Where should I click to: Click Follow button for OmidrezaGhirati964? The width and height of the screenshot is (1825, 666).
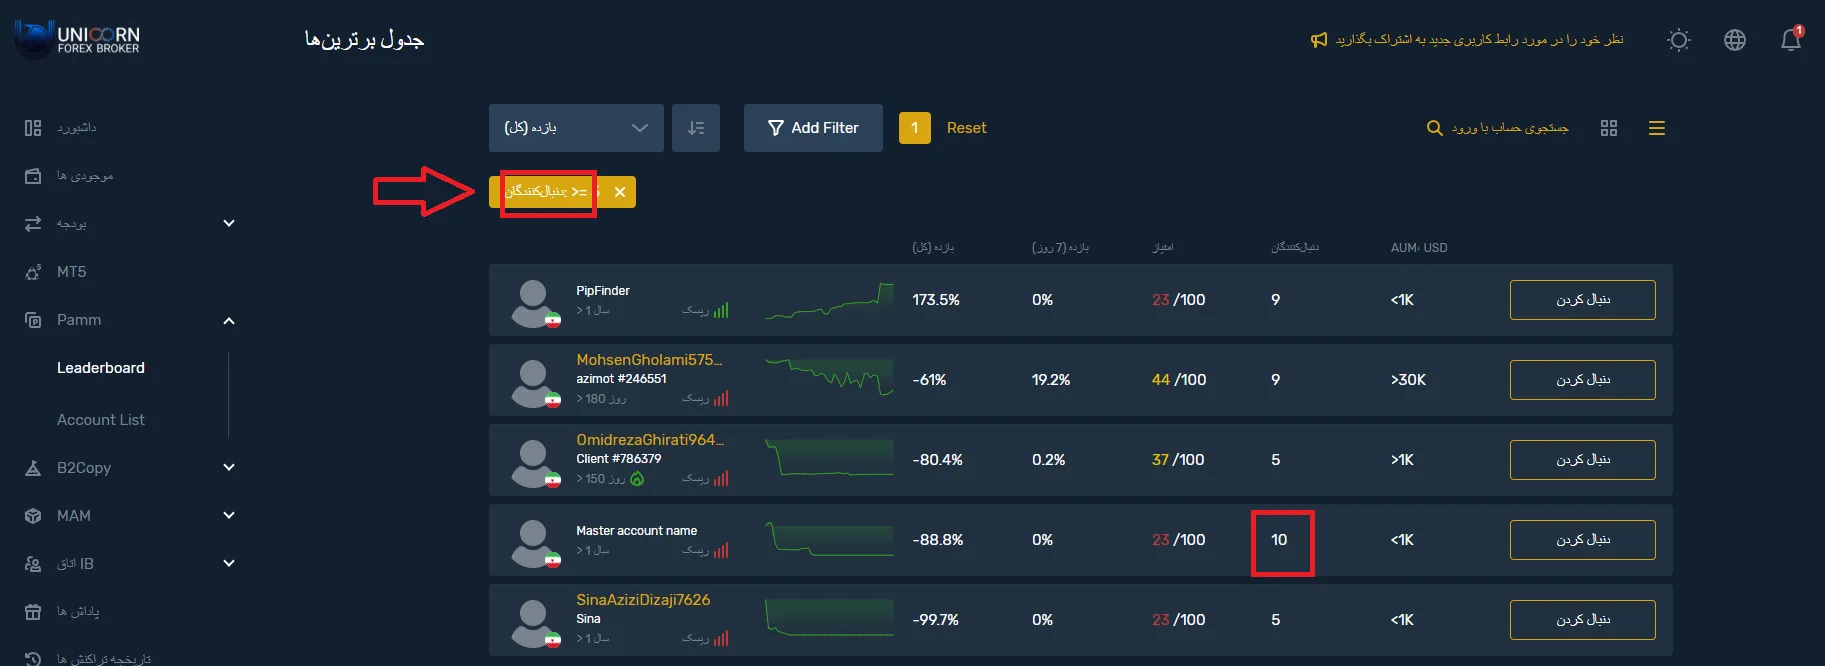1583,460
